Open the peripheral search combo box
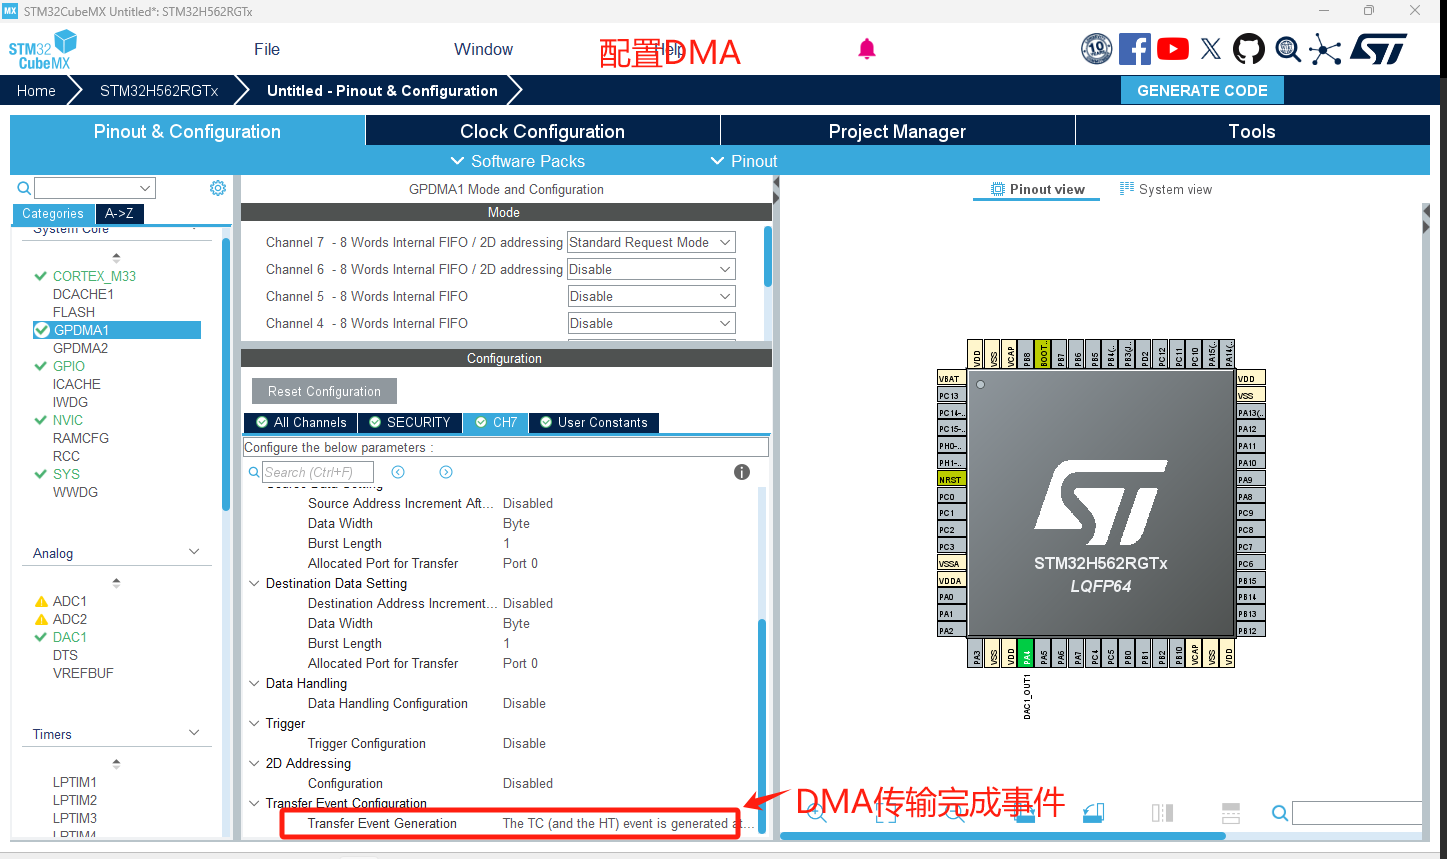 95,188
